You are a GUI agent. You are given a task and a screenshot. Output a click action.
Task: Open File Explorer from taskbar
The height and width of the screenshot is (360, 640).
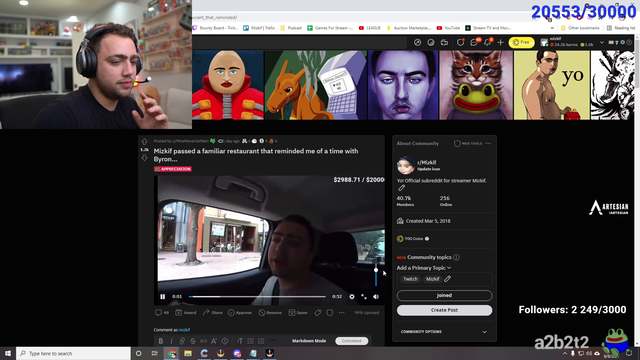[188, 353]
